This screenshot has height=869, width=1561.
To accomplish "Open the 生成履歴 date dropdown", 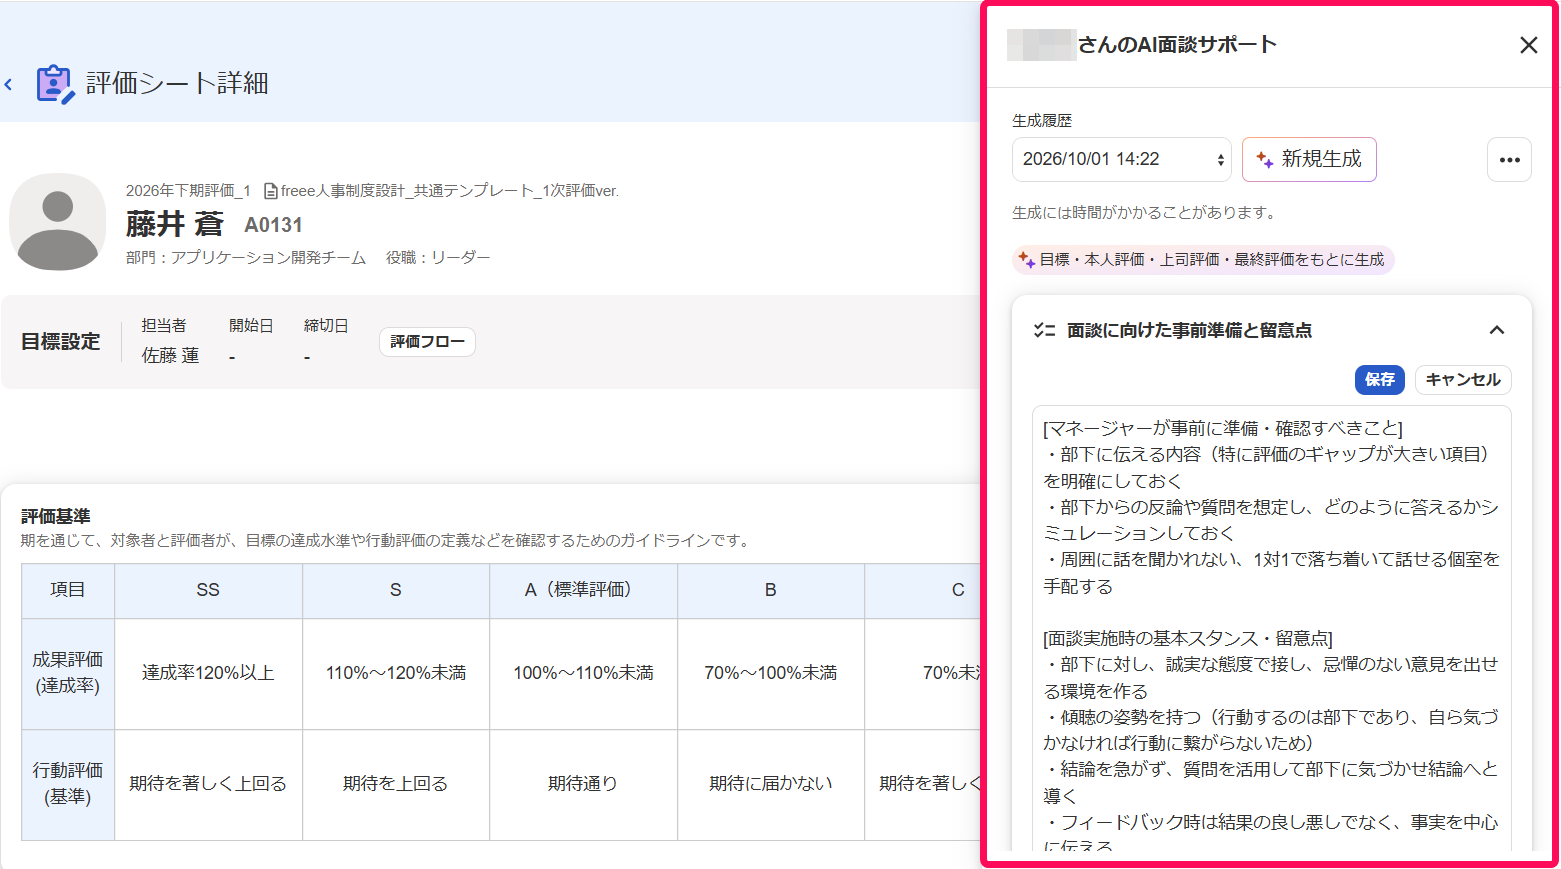I will point(1122,160).
